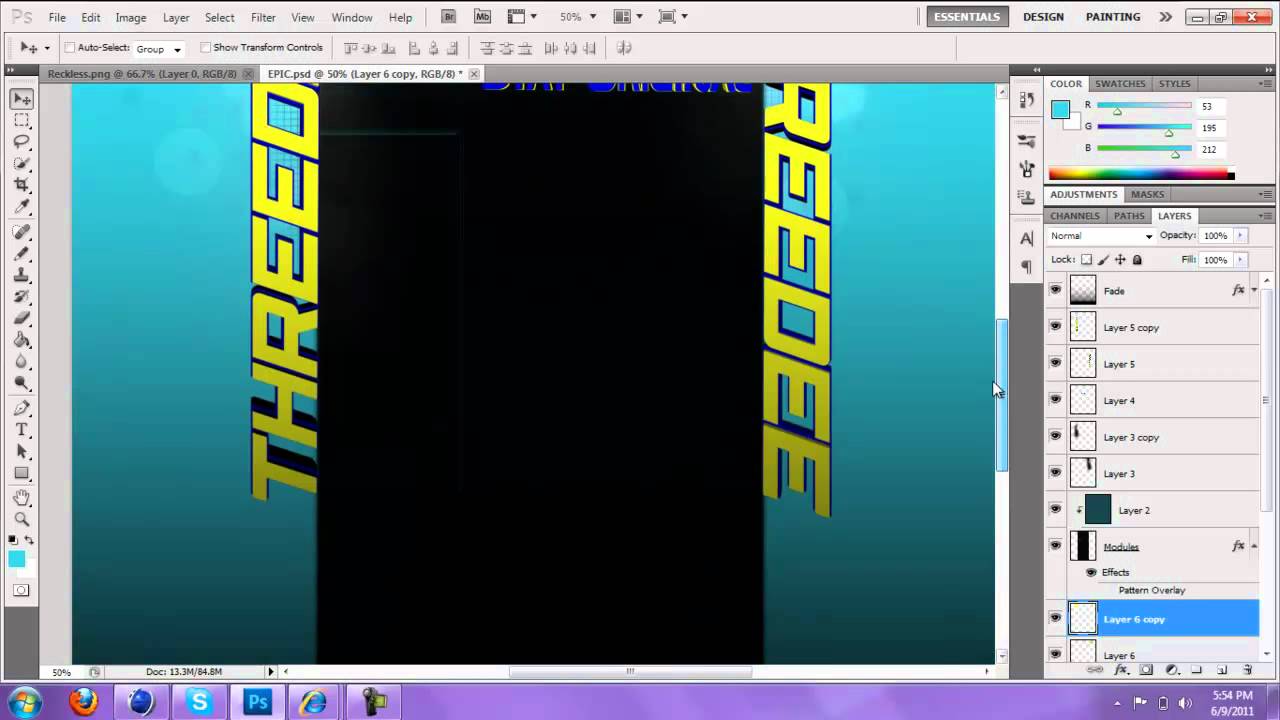The width and height of the screenshot is (1280, 720).
Task: Select the Brush tool
Action: click(x=22, y=254)
